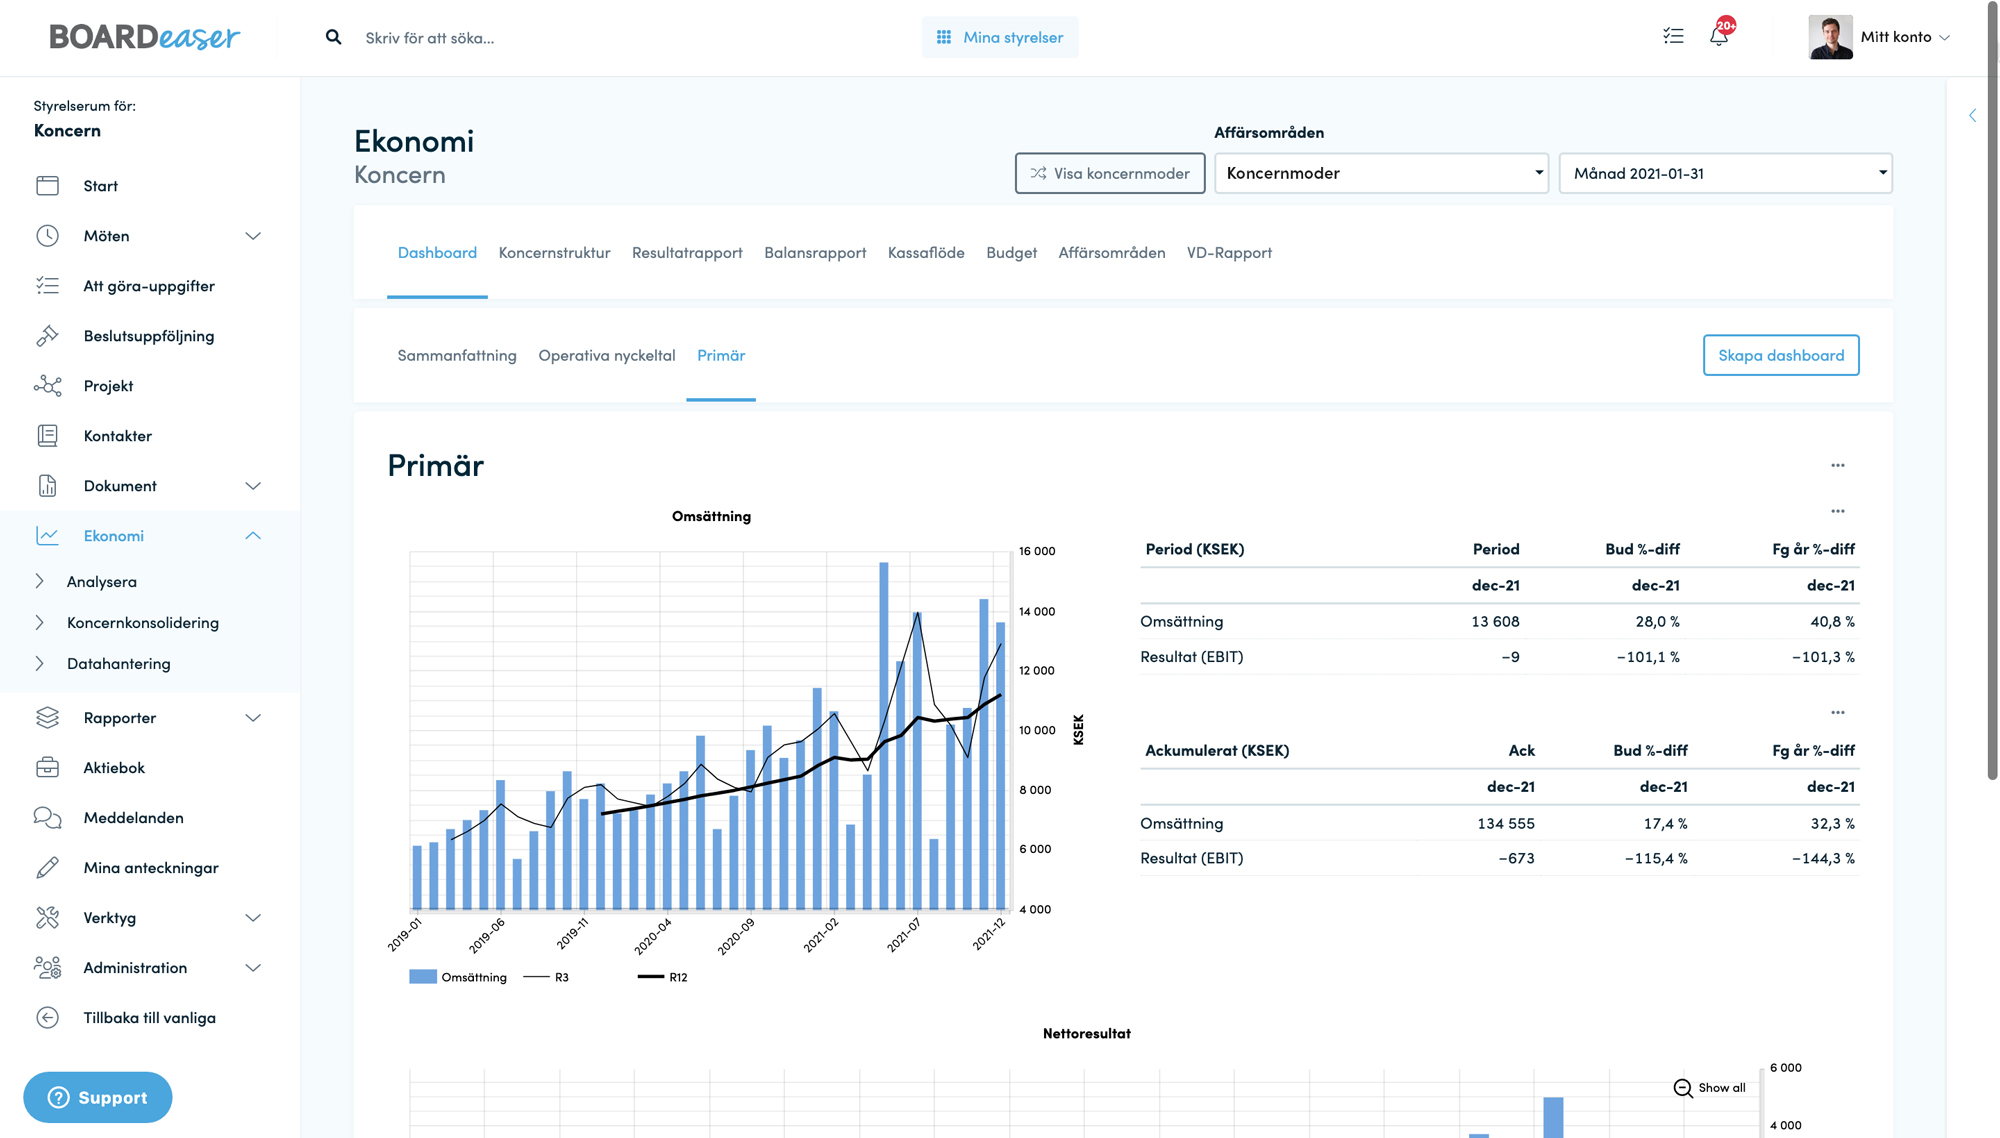Screen dimensions: 2000x1138
Task: Switch to the VD-Rapport tab
Action: [x=1229, y=253]
